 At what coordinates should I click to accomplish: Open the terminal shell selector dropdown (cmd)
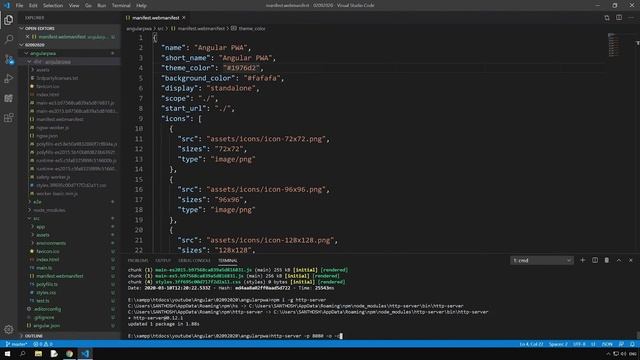(542, 260)
